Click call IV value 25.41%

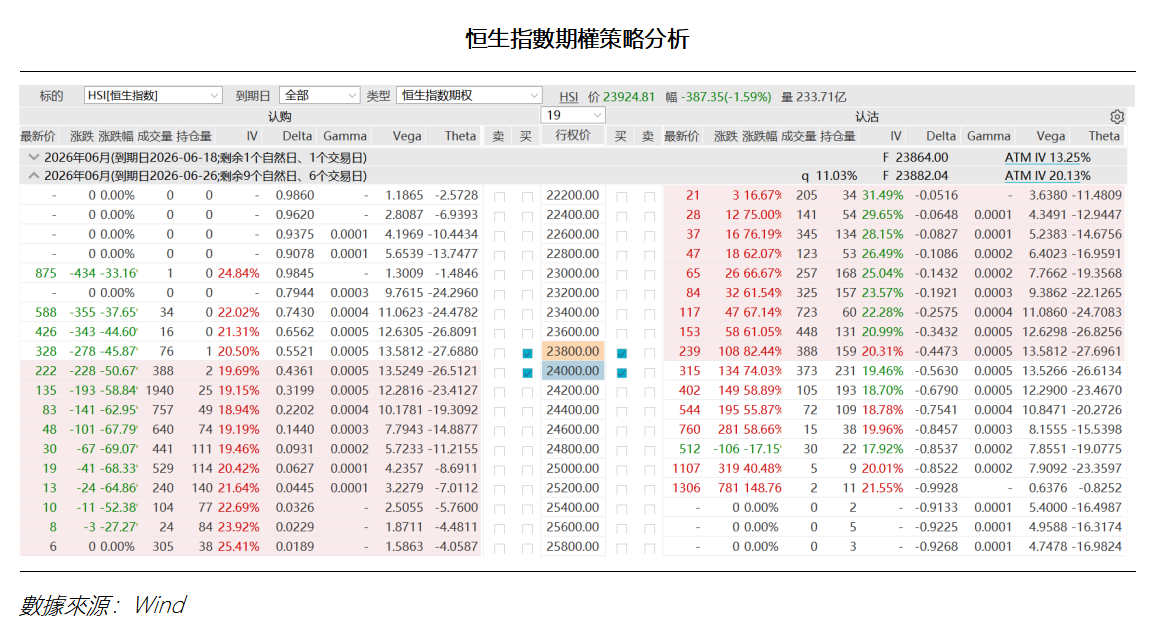pos(238,547)
